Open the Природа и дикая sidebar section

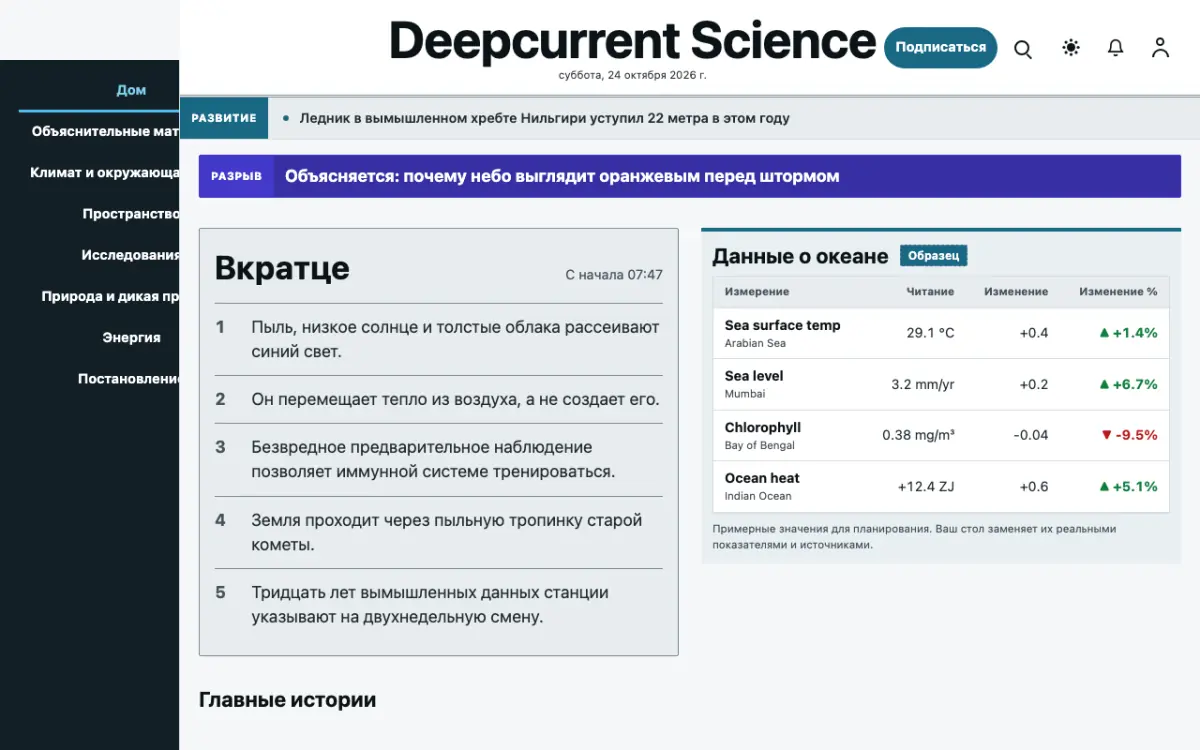click(x=110, y=296)
